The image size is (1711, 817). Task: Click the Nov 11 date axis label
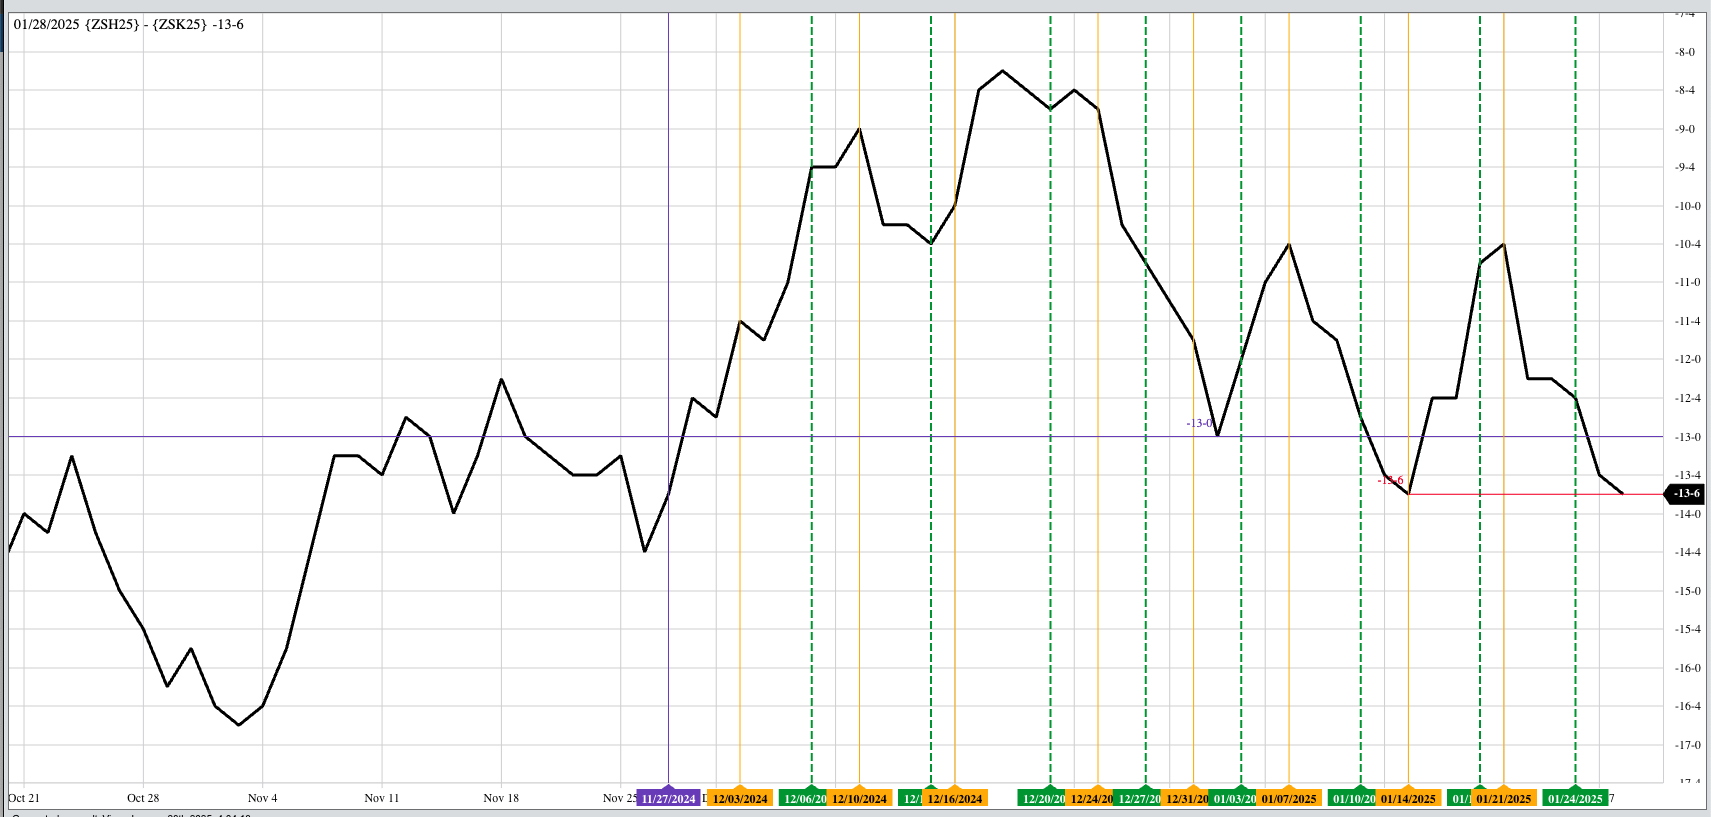(x=381, y=798)
